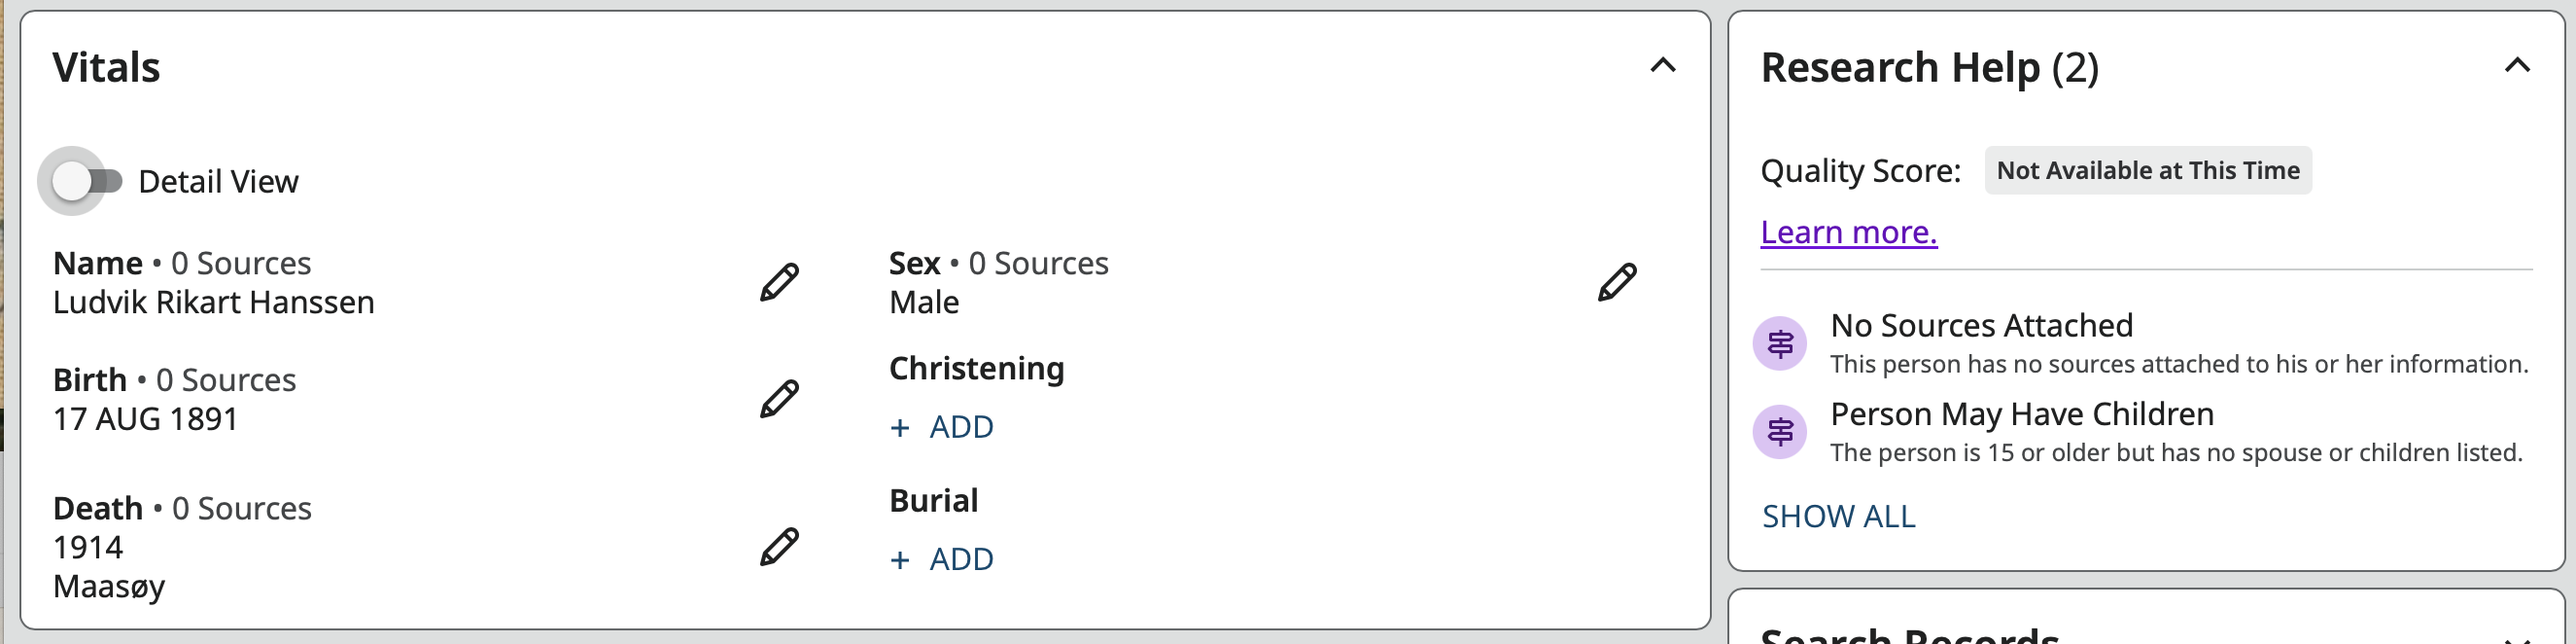
Task: Open the Death edit pencil icon
Action: click(x=779, y=546)
